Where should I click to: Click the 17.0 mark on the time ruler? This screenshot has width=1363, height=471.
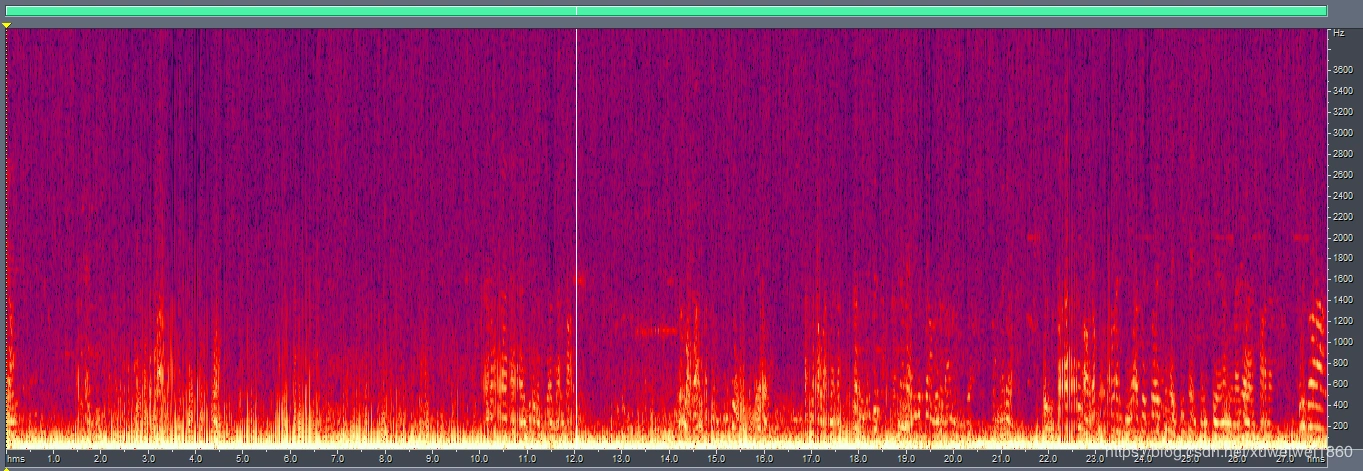[x=811, y=458]
